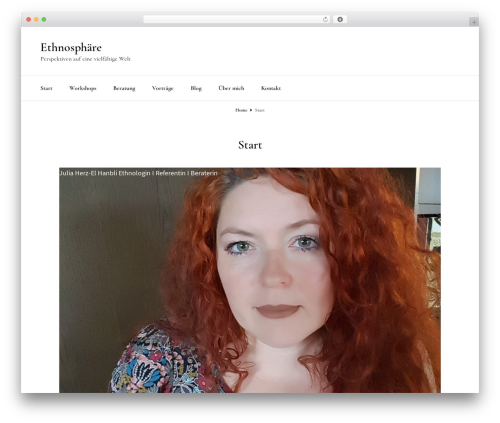Focus the browser address bar

[236, 20]
